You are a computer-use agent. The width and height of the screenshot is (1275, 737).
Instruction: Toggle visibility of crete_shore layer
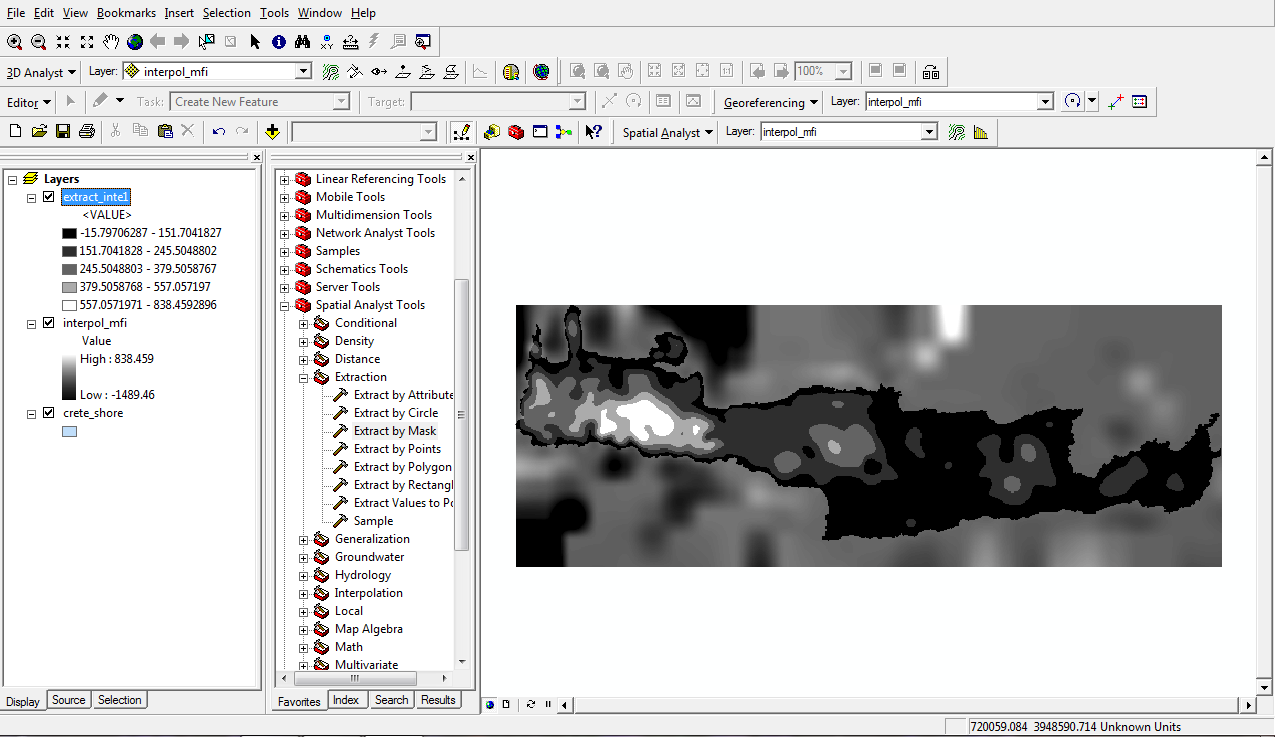tap(48, 413)
